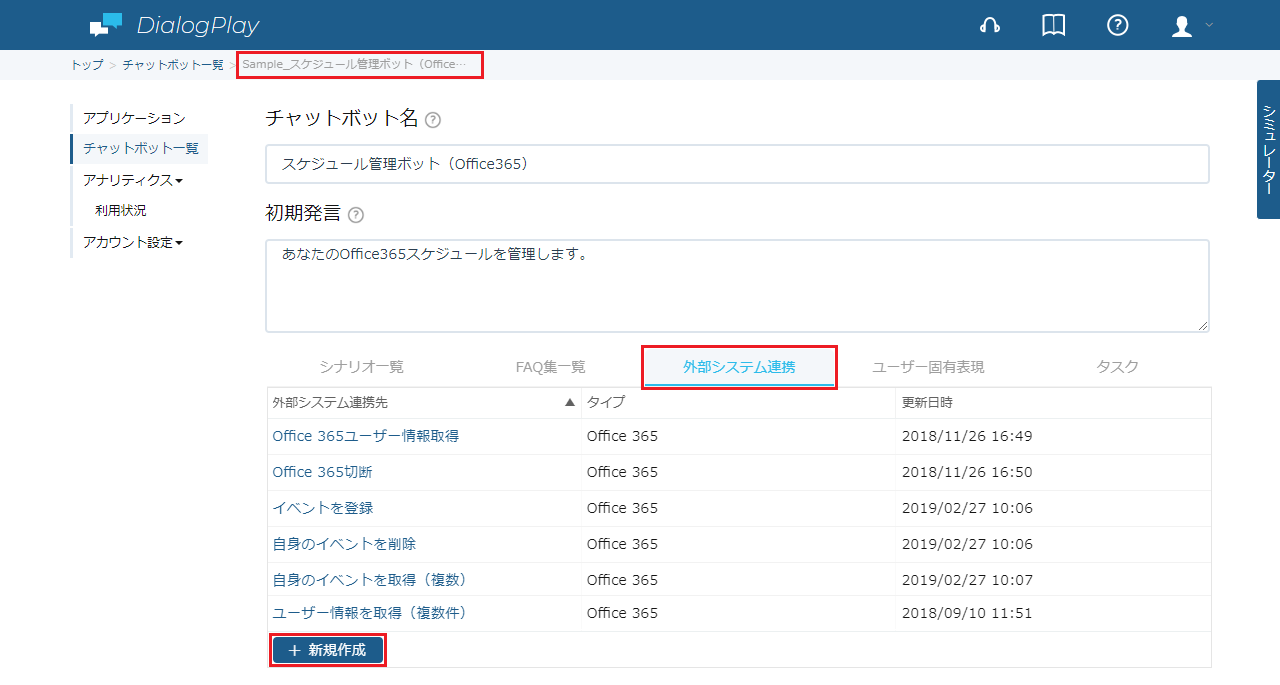Open the シミュレーター side panel

[1268, 149]
